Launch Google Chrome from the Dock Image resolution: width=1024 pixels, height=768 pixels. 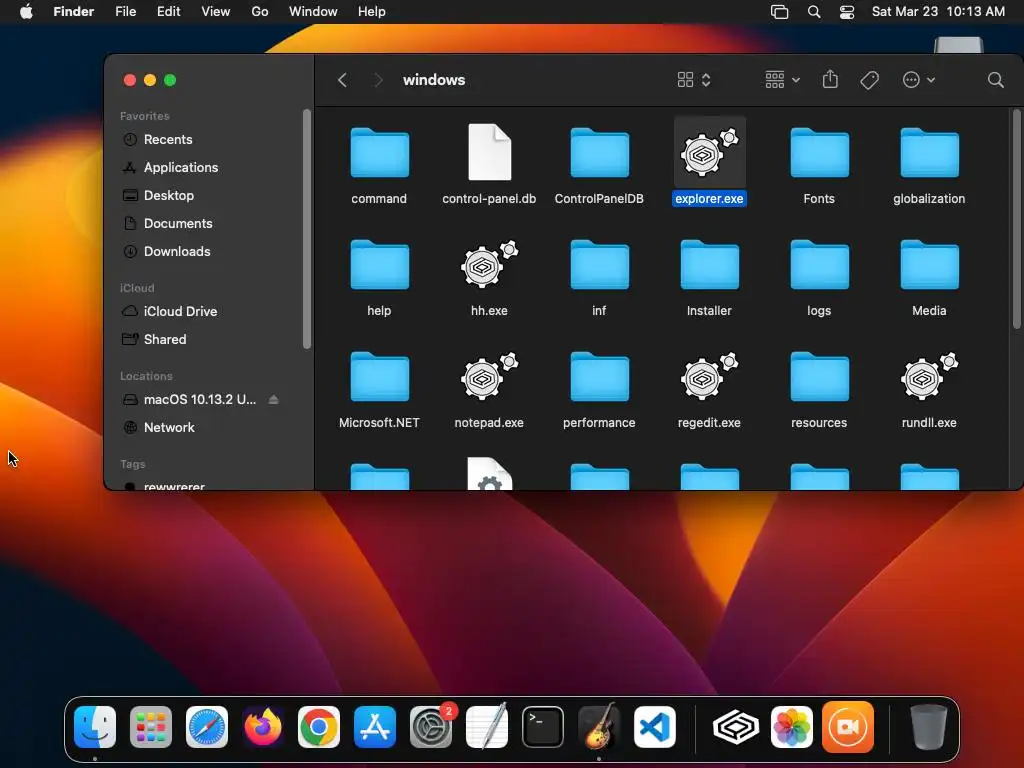(x=319, y=727)
